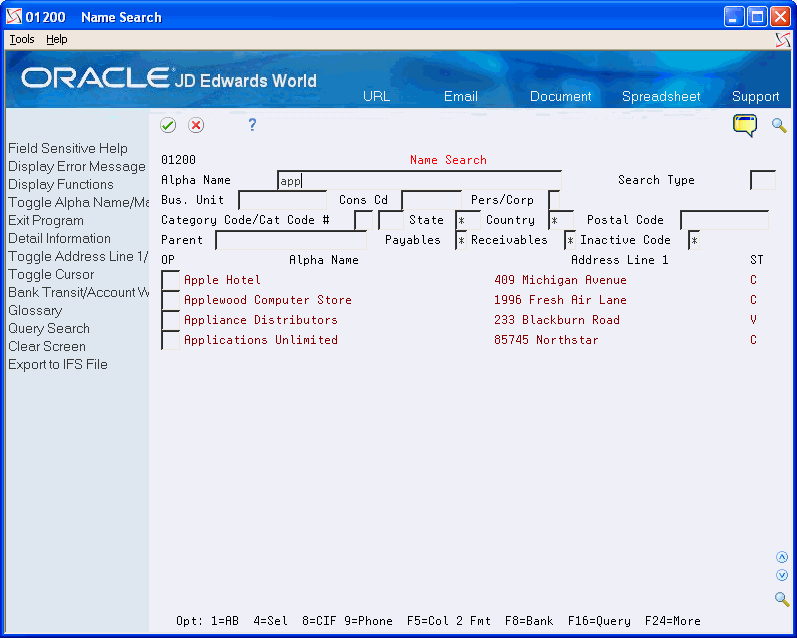Click the Cons Cd input field
Viewport: 797px width, 638px height.
pyautogui.click(x=432, y=200)
